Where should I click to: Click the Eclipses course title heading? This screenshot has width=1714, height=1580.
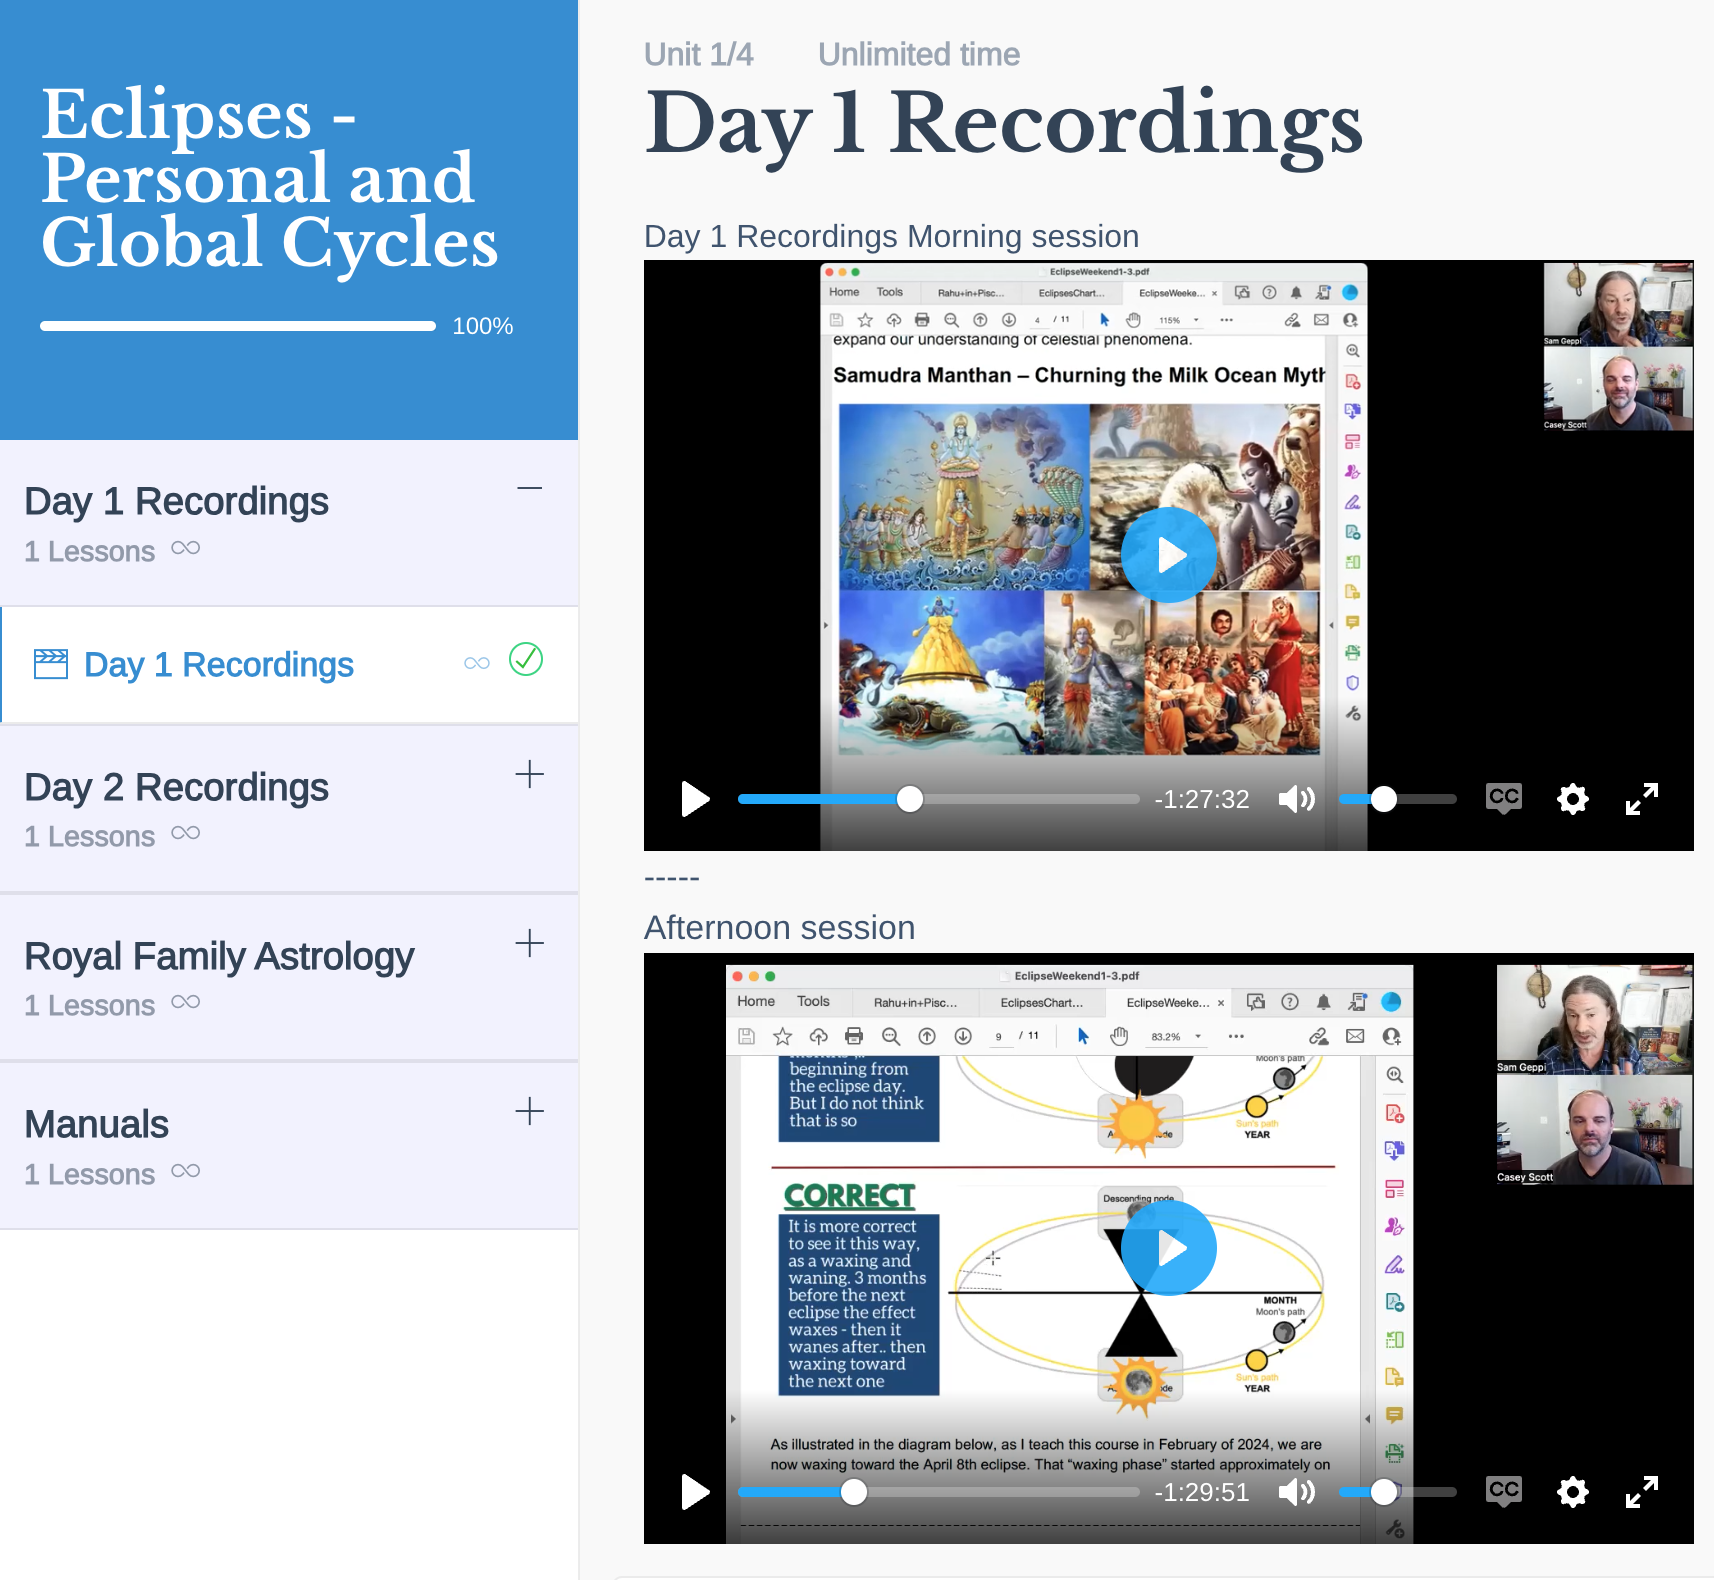click(x=268, y=178)
